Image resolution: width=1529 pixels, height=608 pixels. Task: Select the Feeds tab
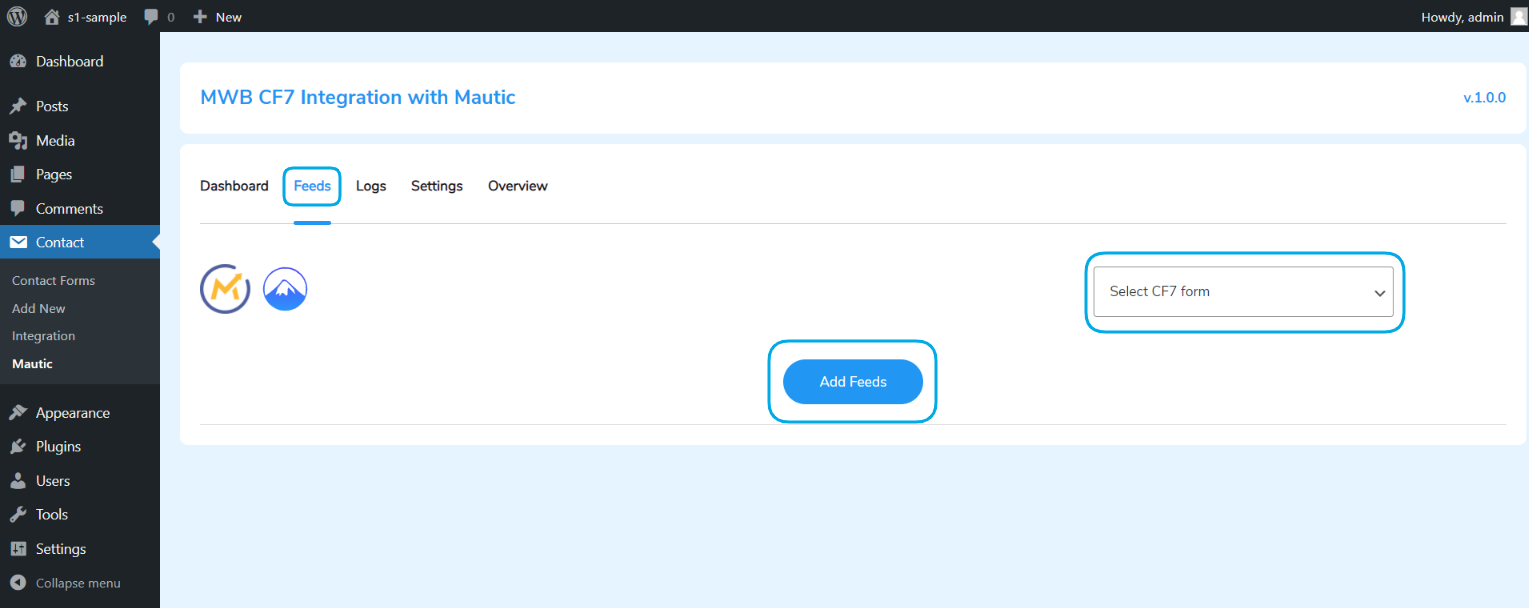(x=312, y=186)
